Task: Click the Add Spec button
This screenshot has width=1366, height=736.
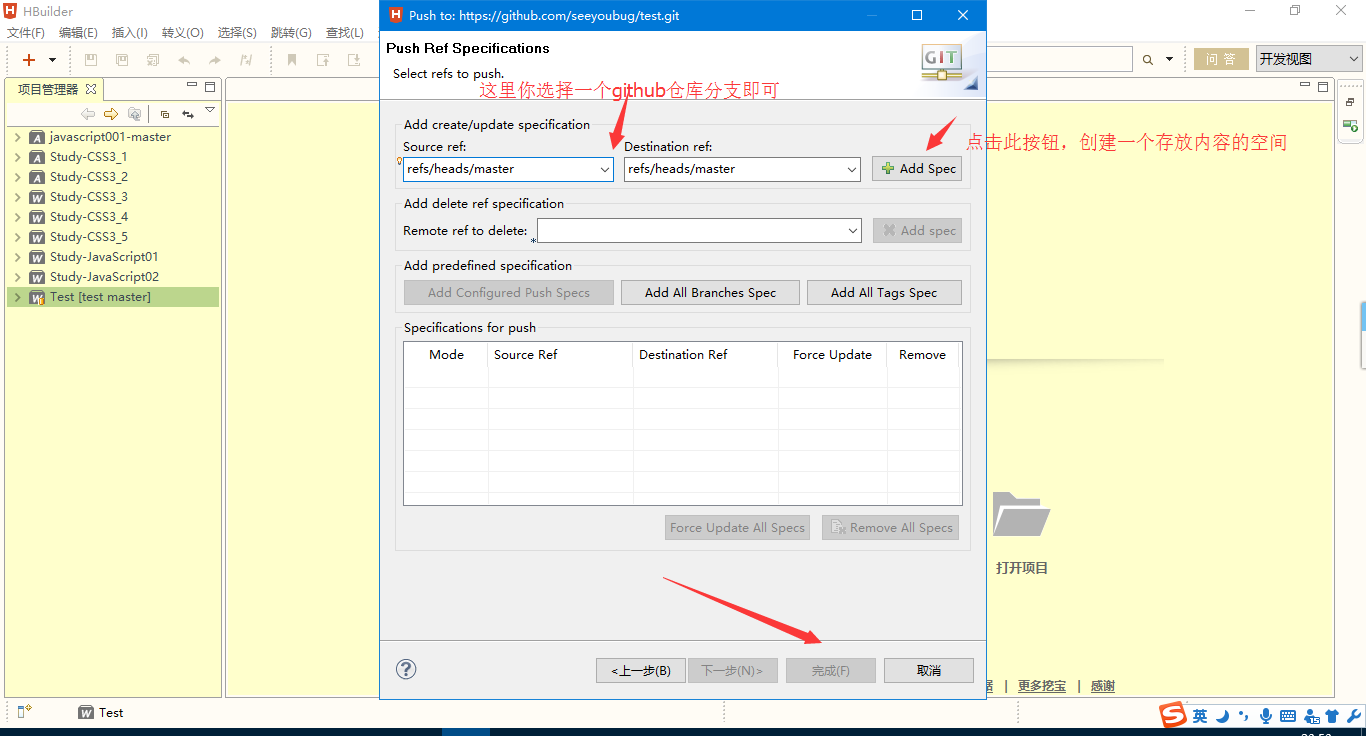Action: click(917, 169)
